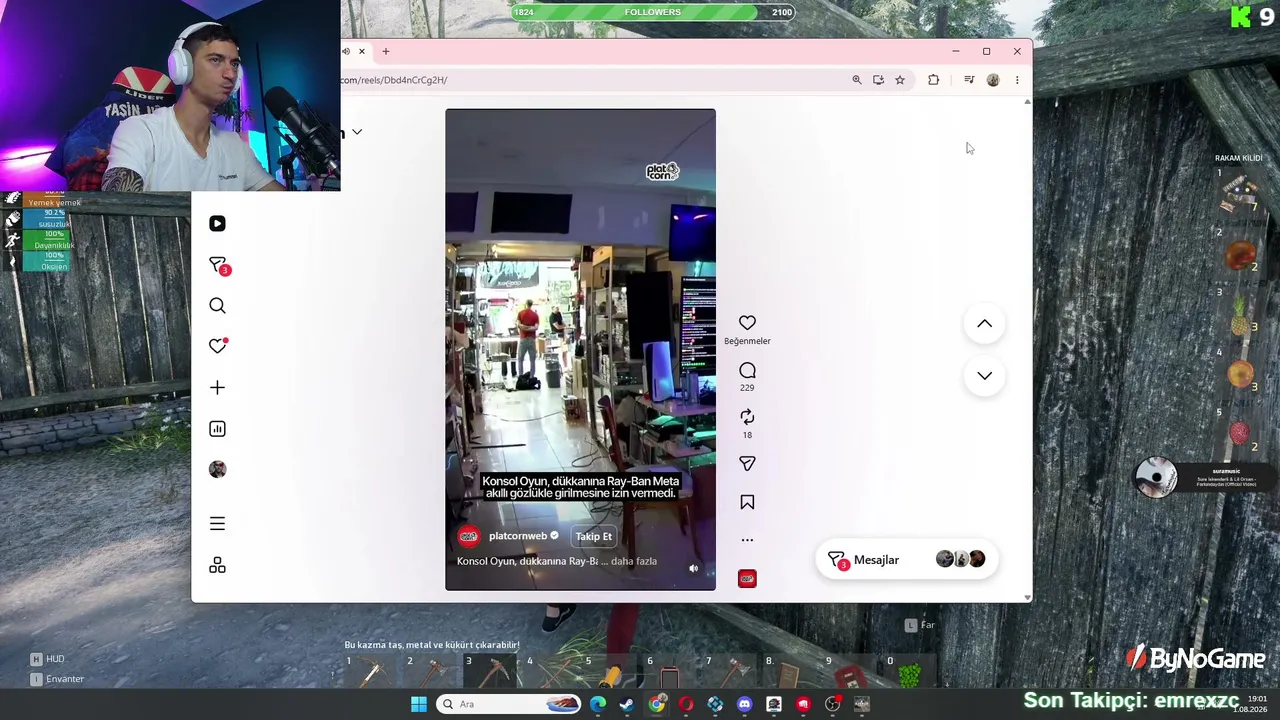
Task: Open OBS Studio from the taskbar
Action: (832, 704)
